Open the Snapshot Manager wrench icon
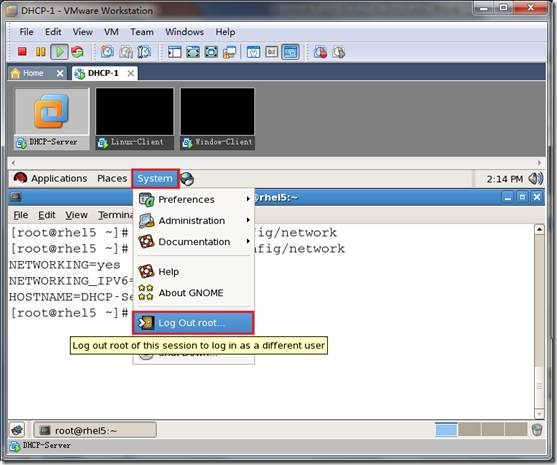 pyautogui.click(x=144, y=52)
